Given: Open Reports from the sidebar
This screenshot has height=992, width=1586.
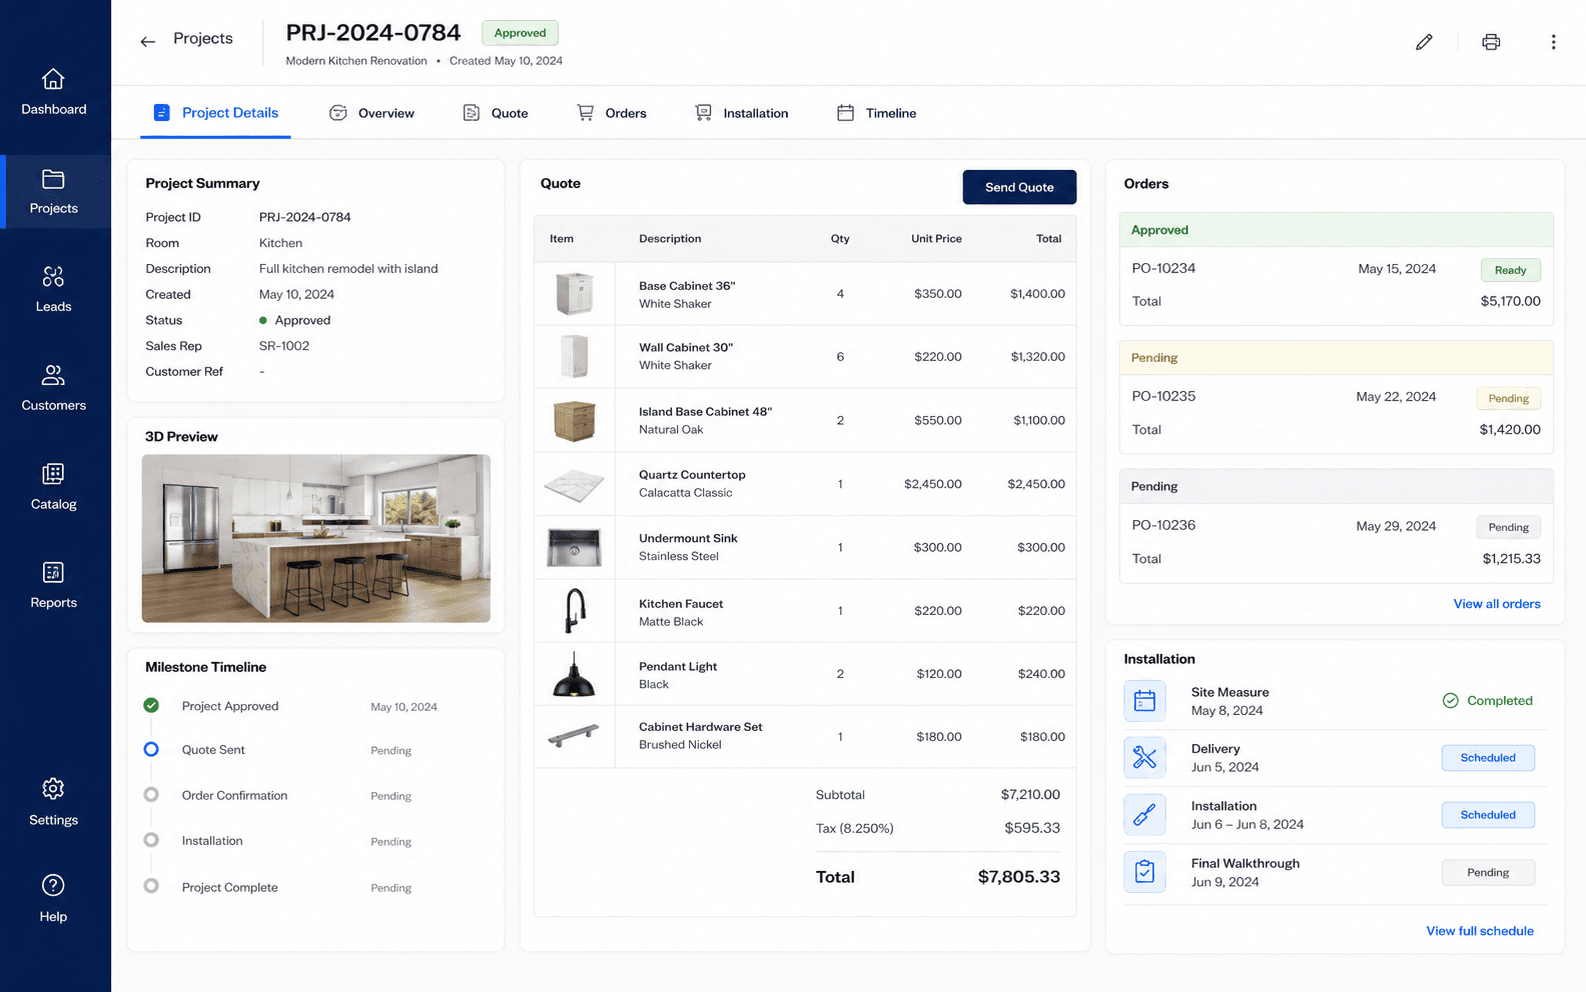Looking at the screenshot, I should (x=54, y=585).
